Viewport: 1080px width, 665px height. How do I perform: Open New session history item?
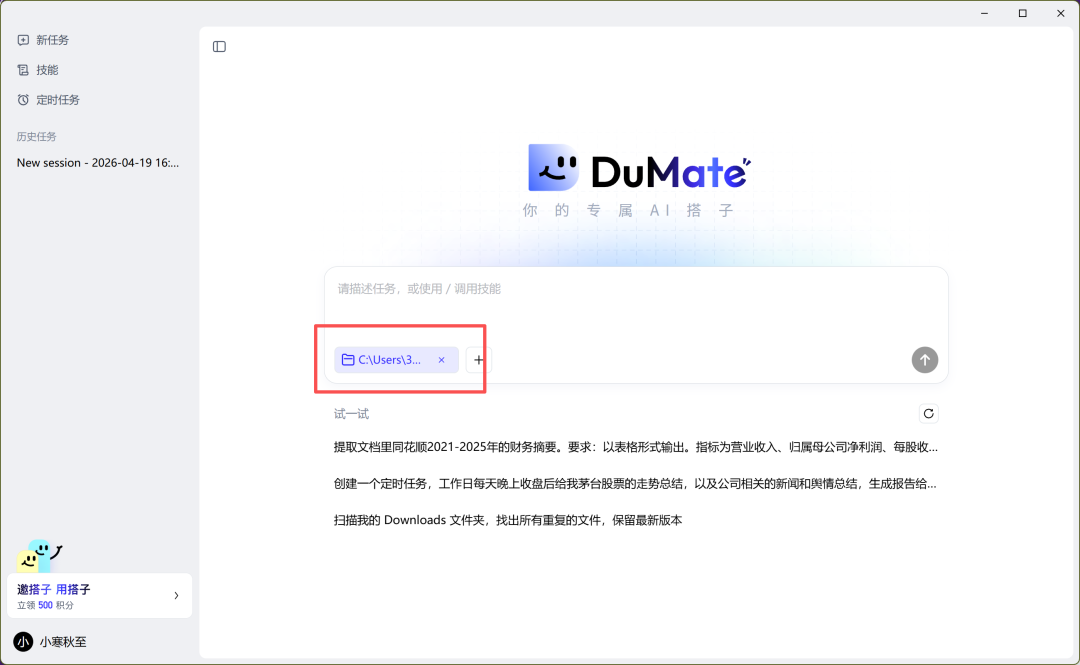[x=97, y=163]
